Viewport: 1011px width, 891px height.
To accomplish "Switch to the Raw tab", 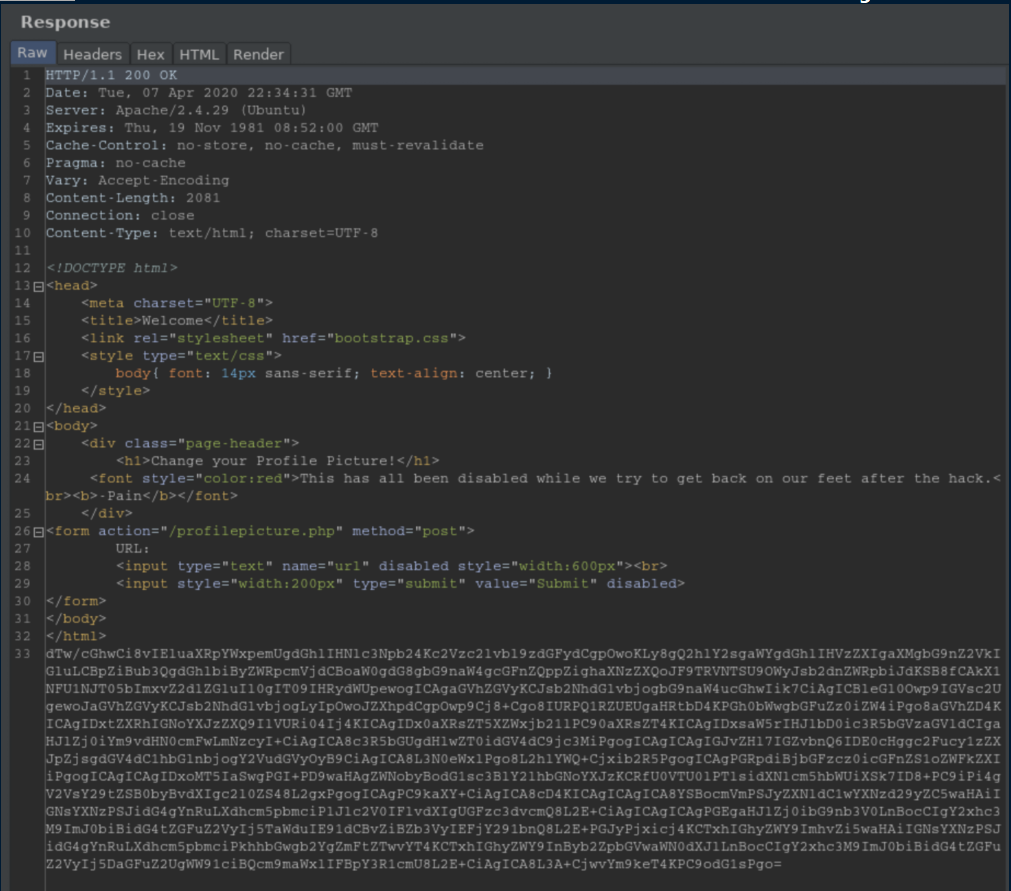I will point(32,54).
